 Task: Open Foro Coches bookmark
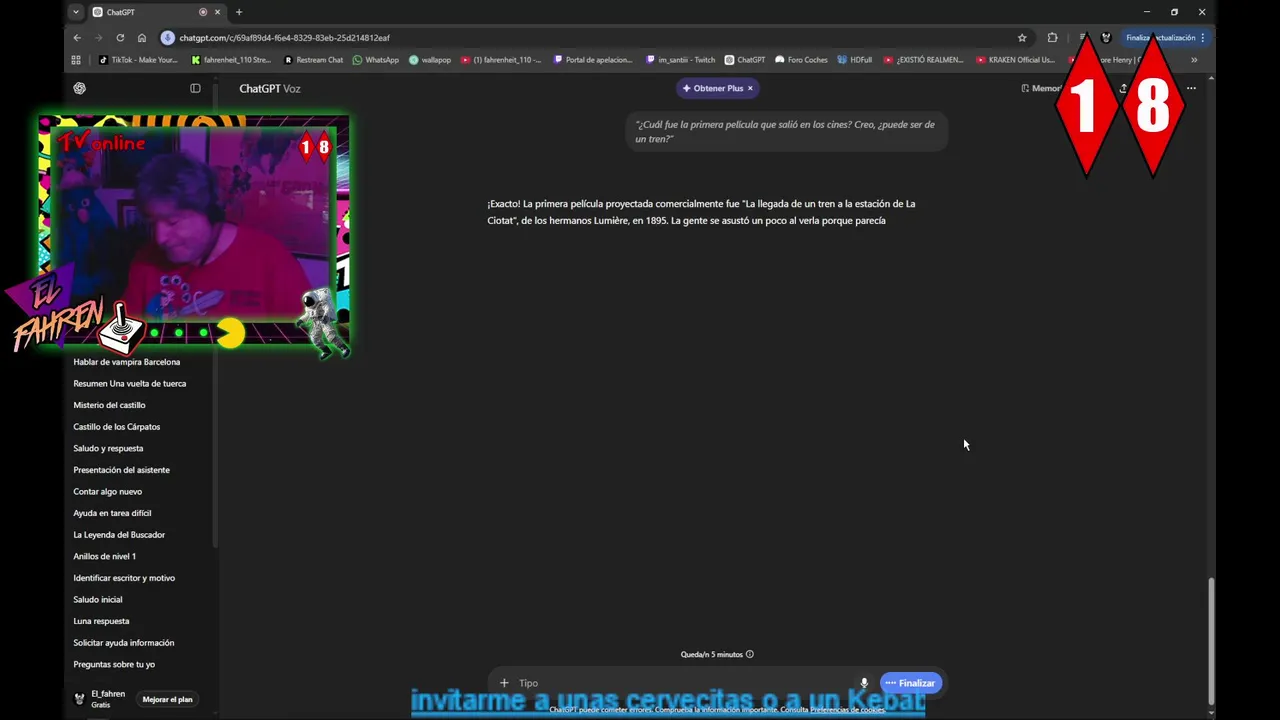point(801,60)
